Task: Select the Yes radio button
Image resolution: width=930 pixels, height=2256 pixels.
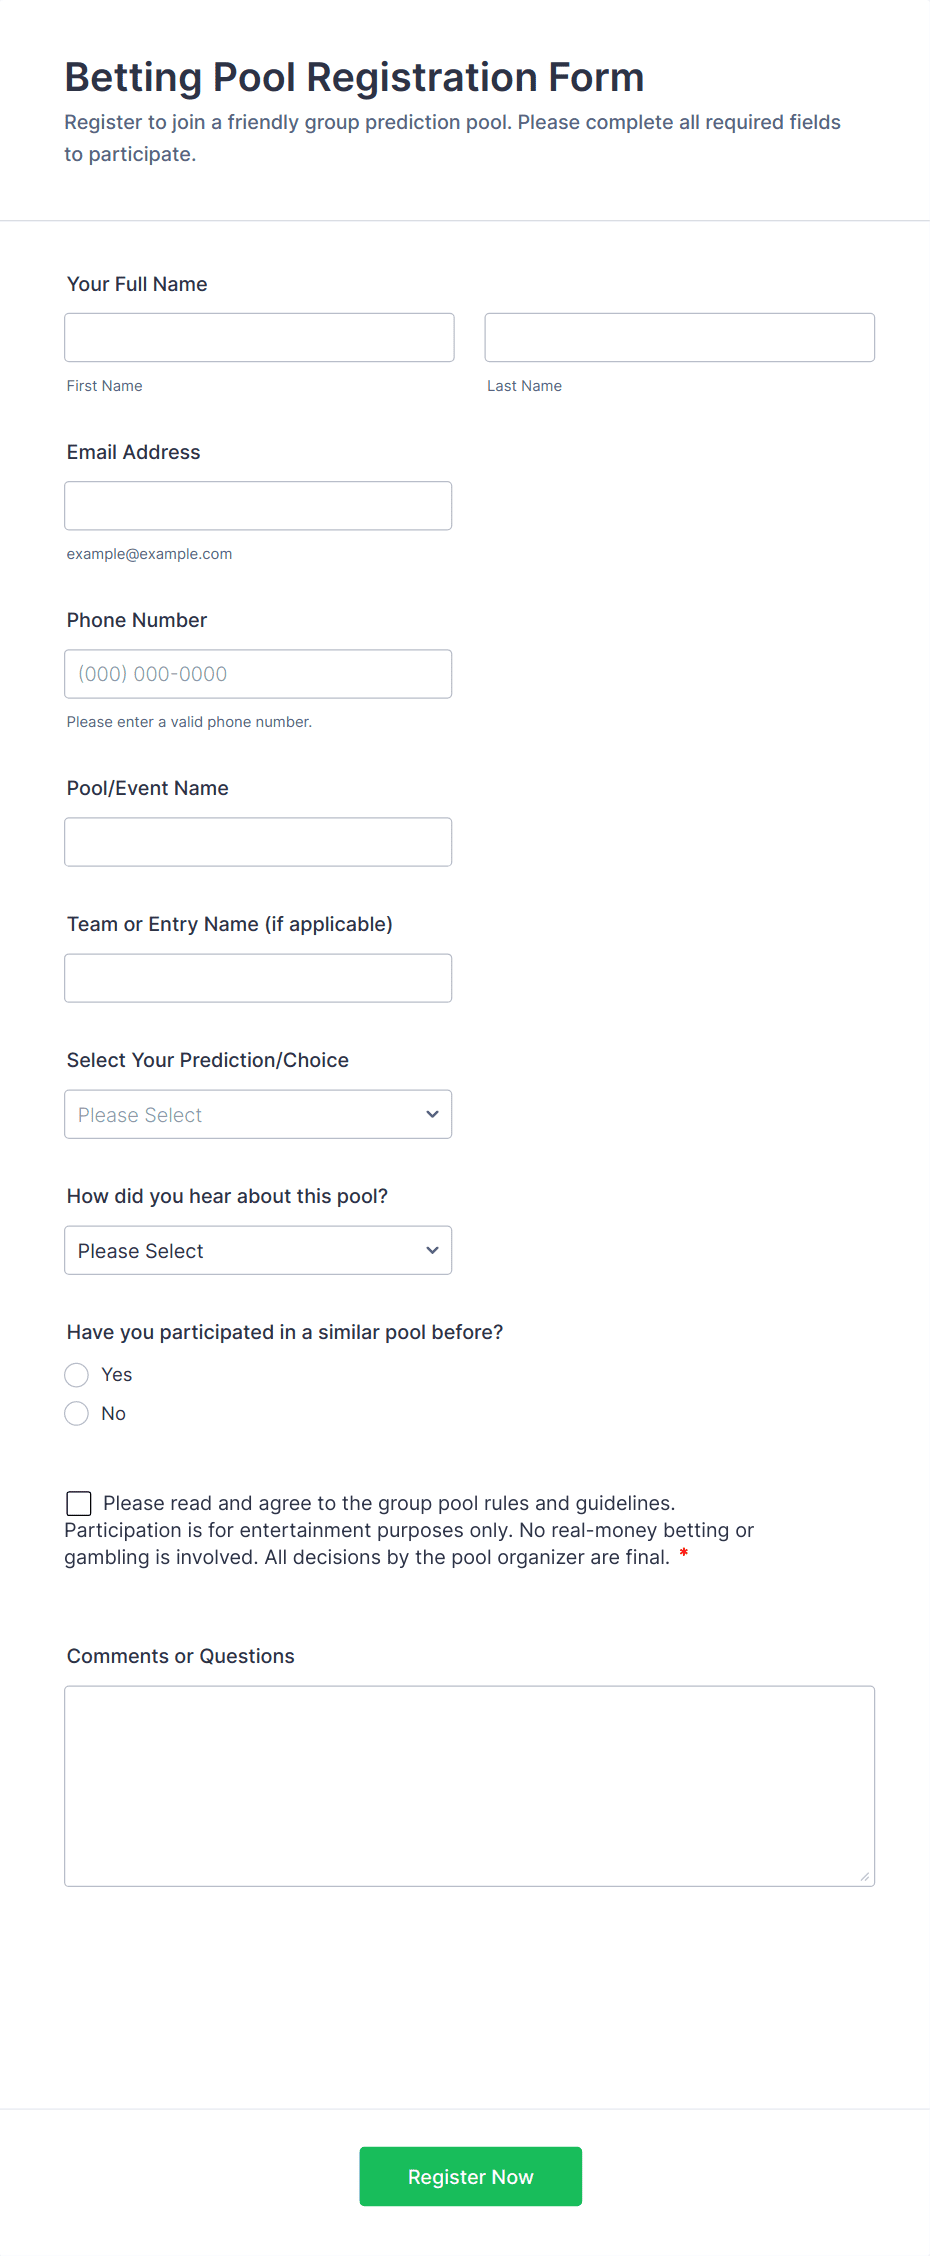Action: pos(77,1375)
